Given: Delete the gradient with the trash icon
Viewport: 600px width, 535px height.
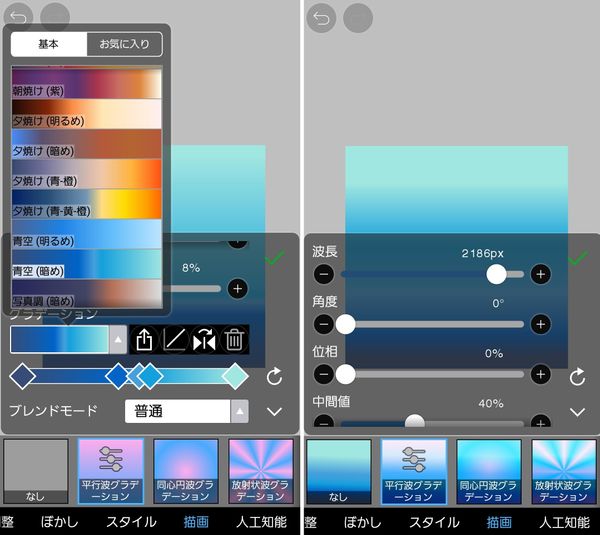Looking at the screenshot, I should click(x=234, y=339).
